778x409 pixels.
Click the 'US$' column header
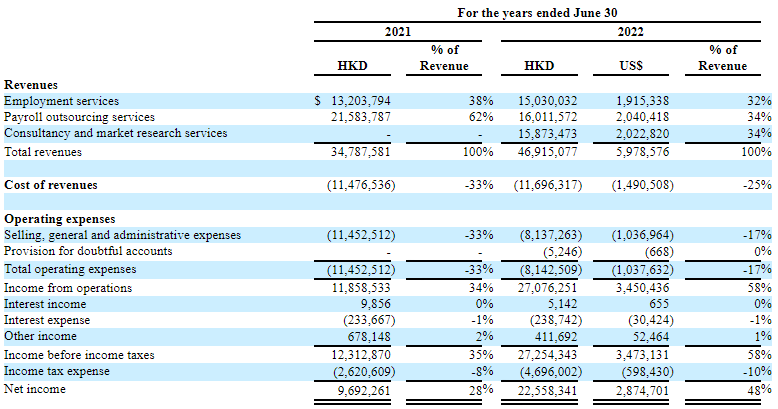631,66
